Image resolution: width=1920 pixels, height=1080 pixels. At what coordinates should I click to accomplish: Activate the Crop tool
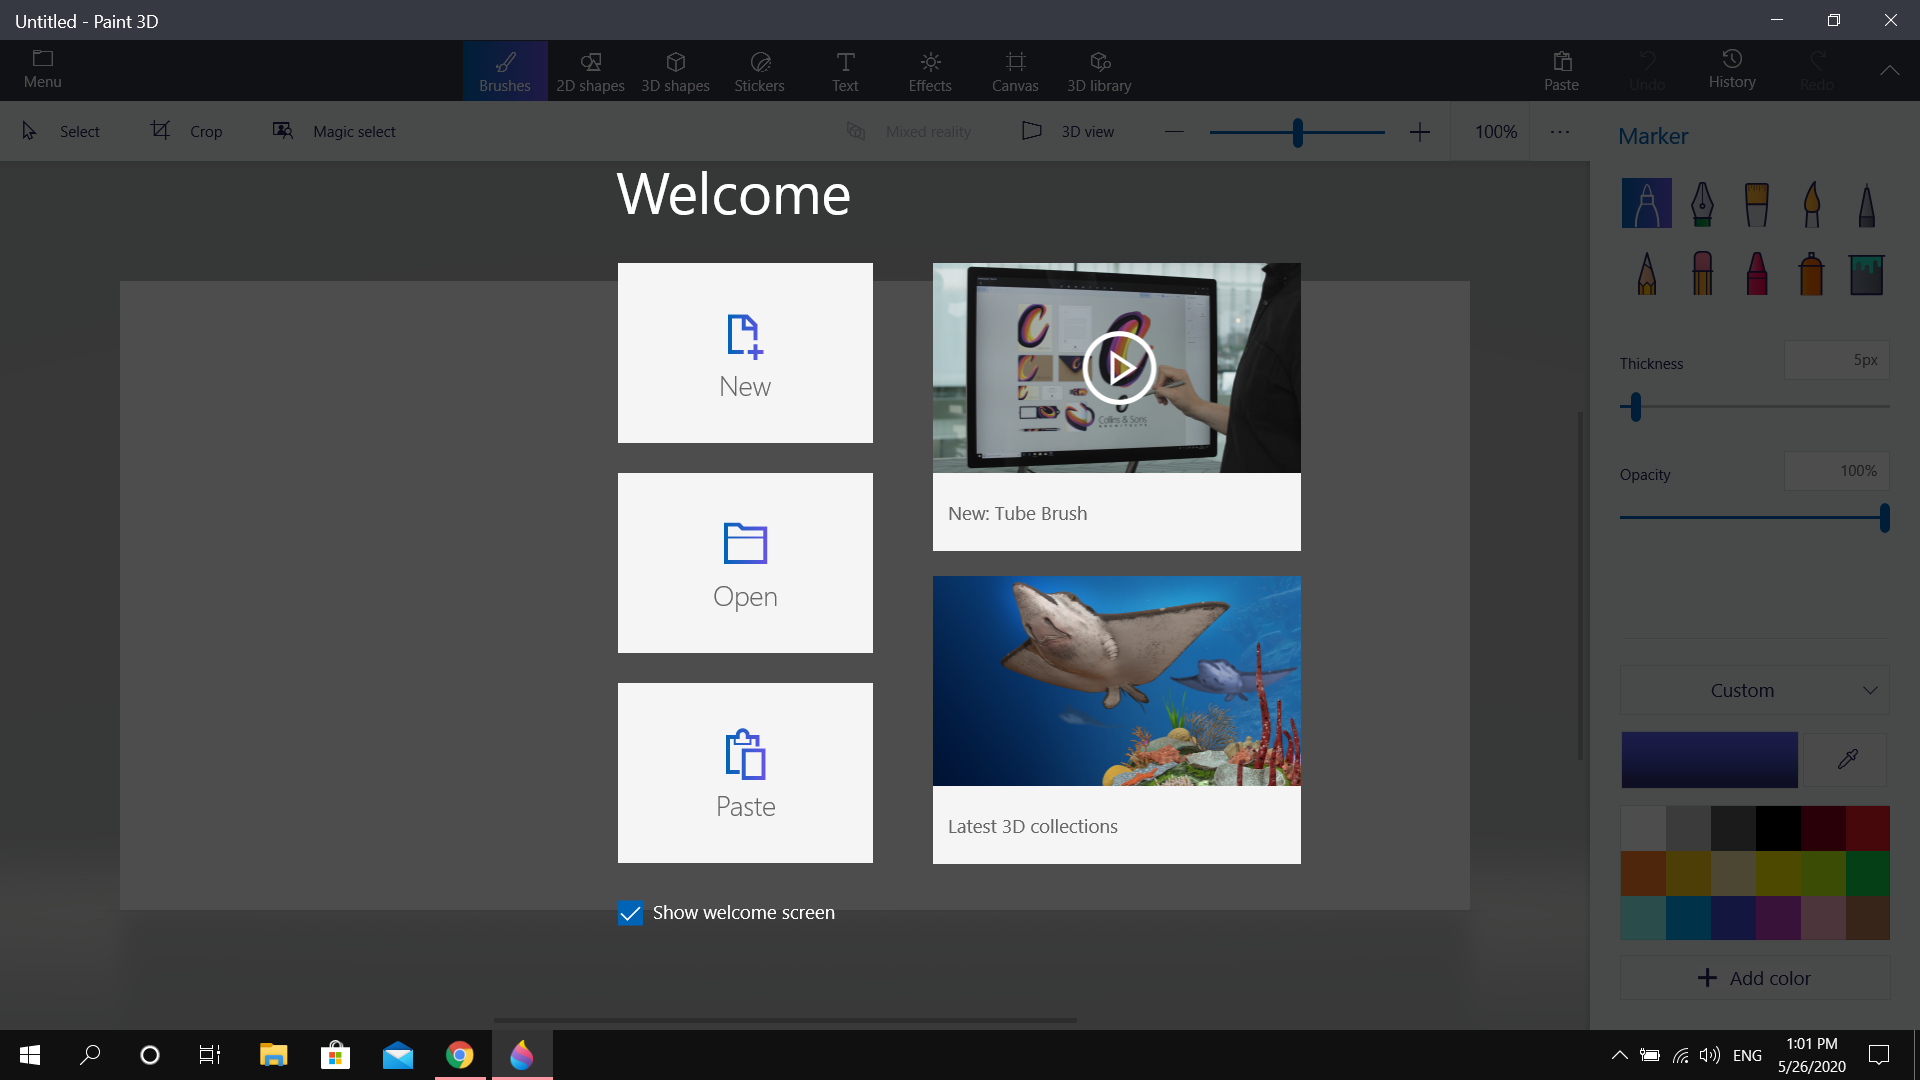coord(187,131)
